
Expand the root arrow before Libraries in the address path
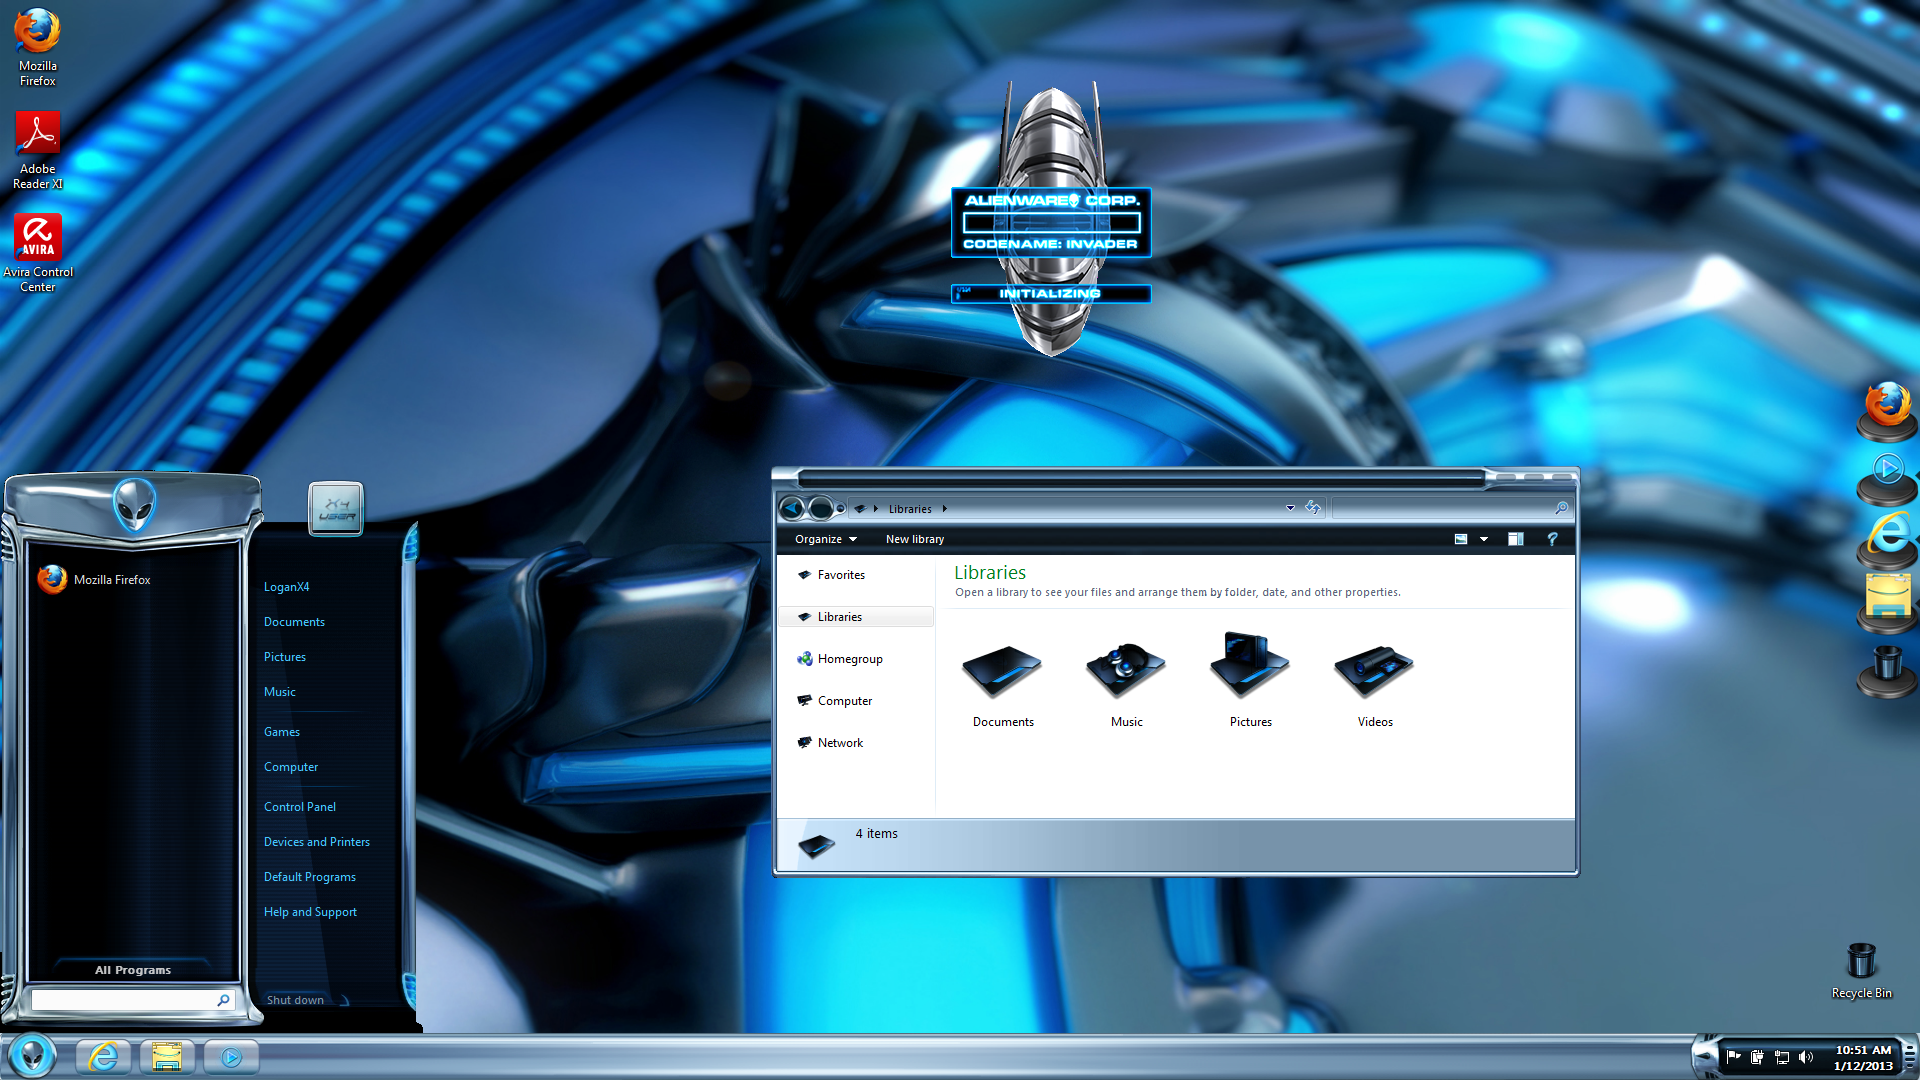click(875, 508)
